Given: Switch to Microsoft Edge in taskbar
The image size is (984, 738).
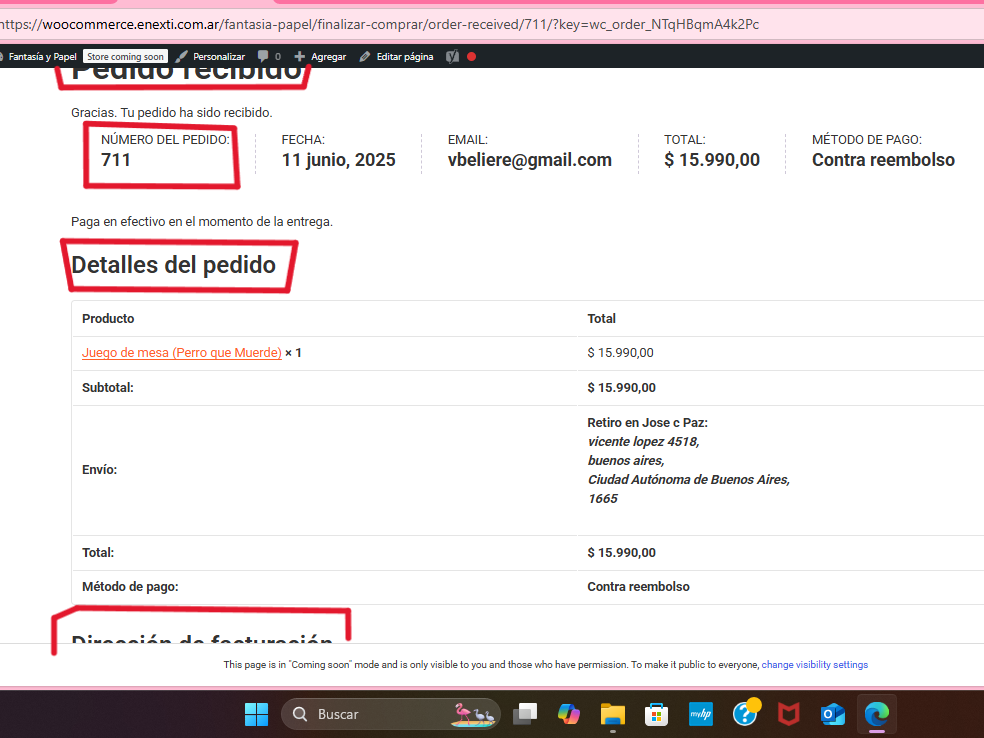Looking at the screenshot, I should [877, 714].
